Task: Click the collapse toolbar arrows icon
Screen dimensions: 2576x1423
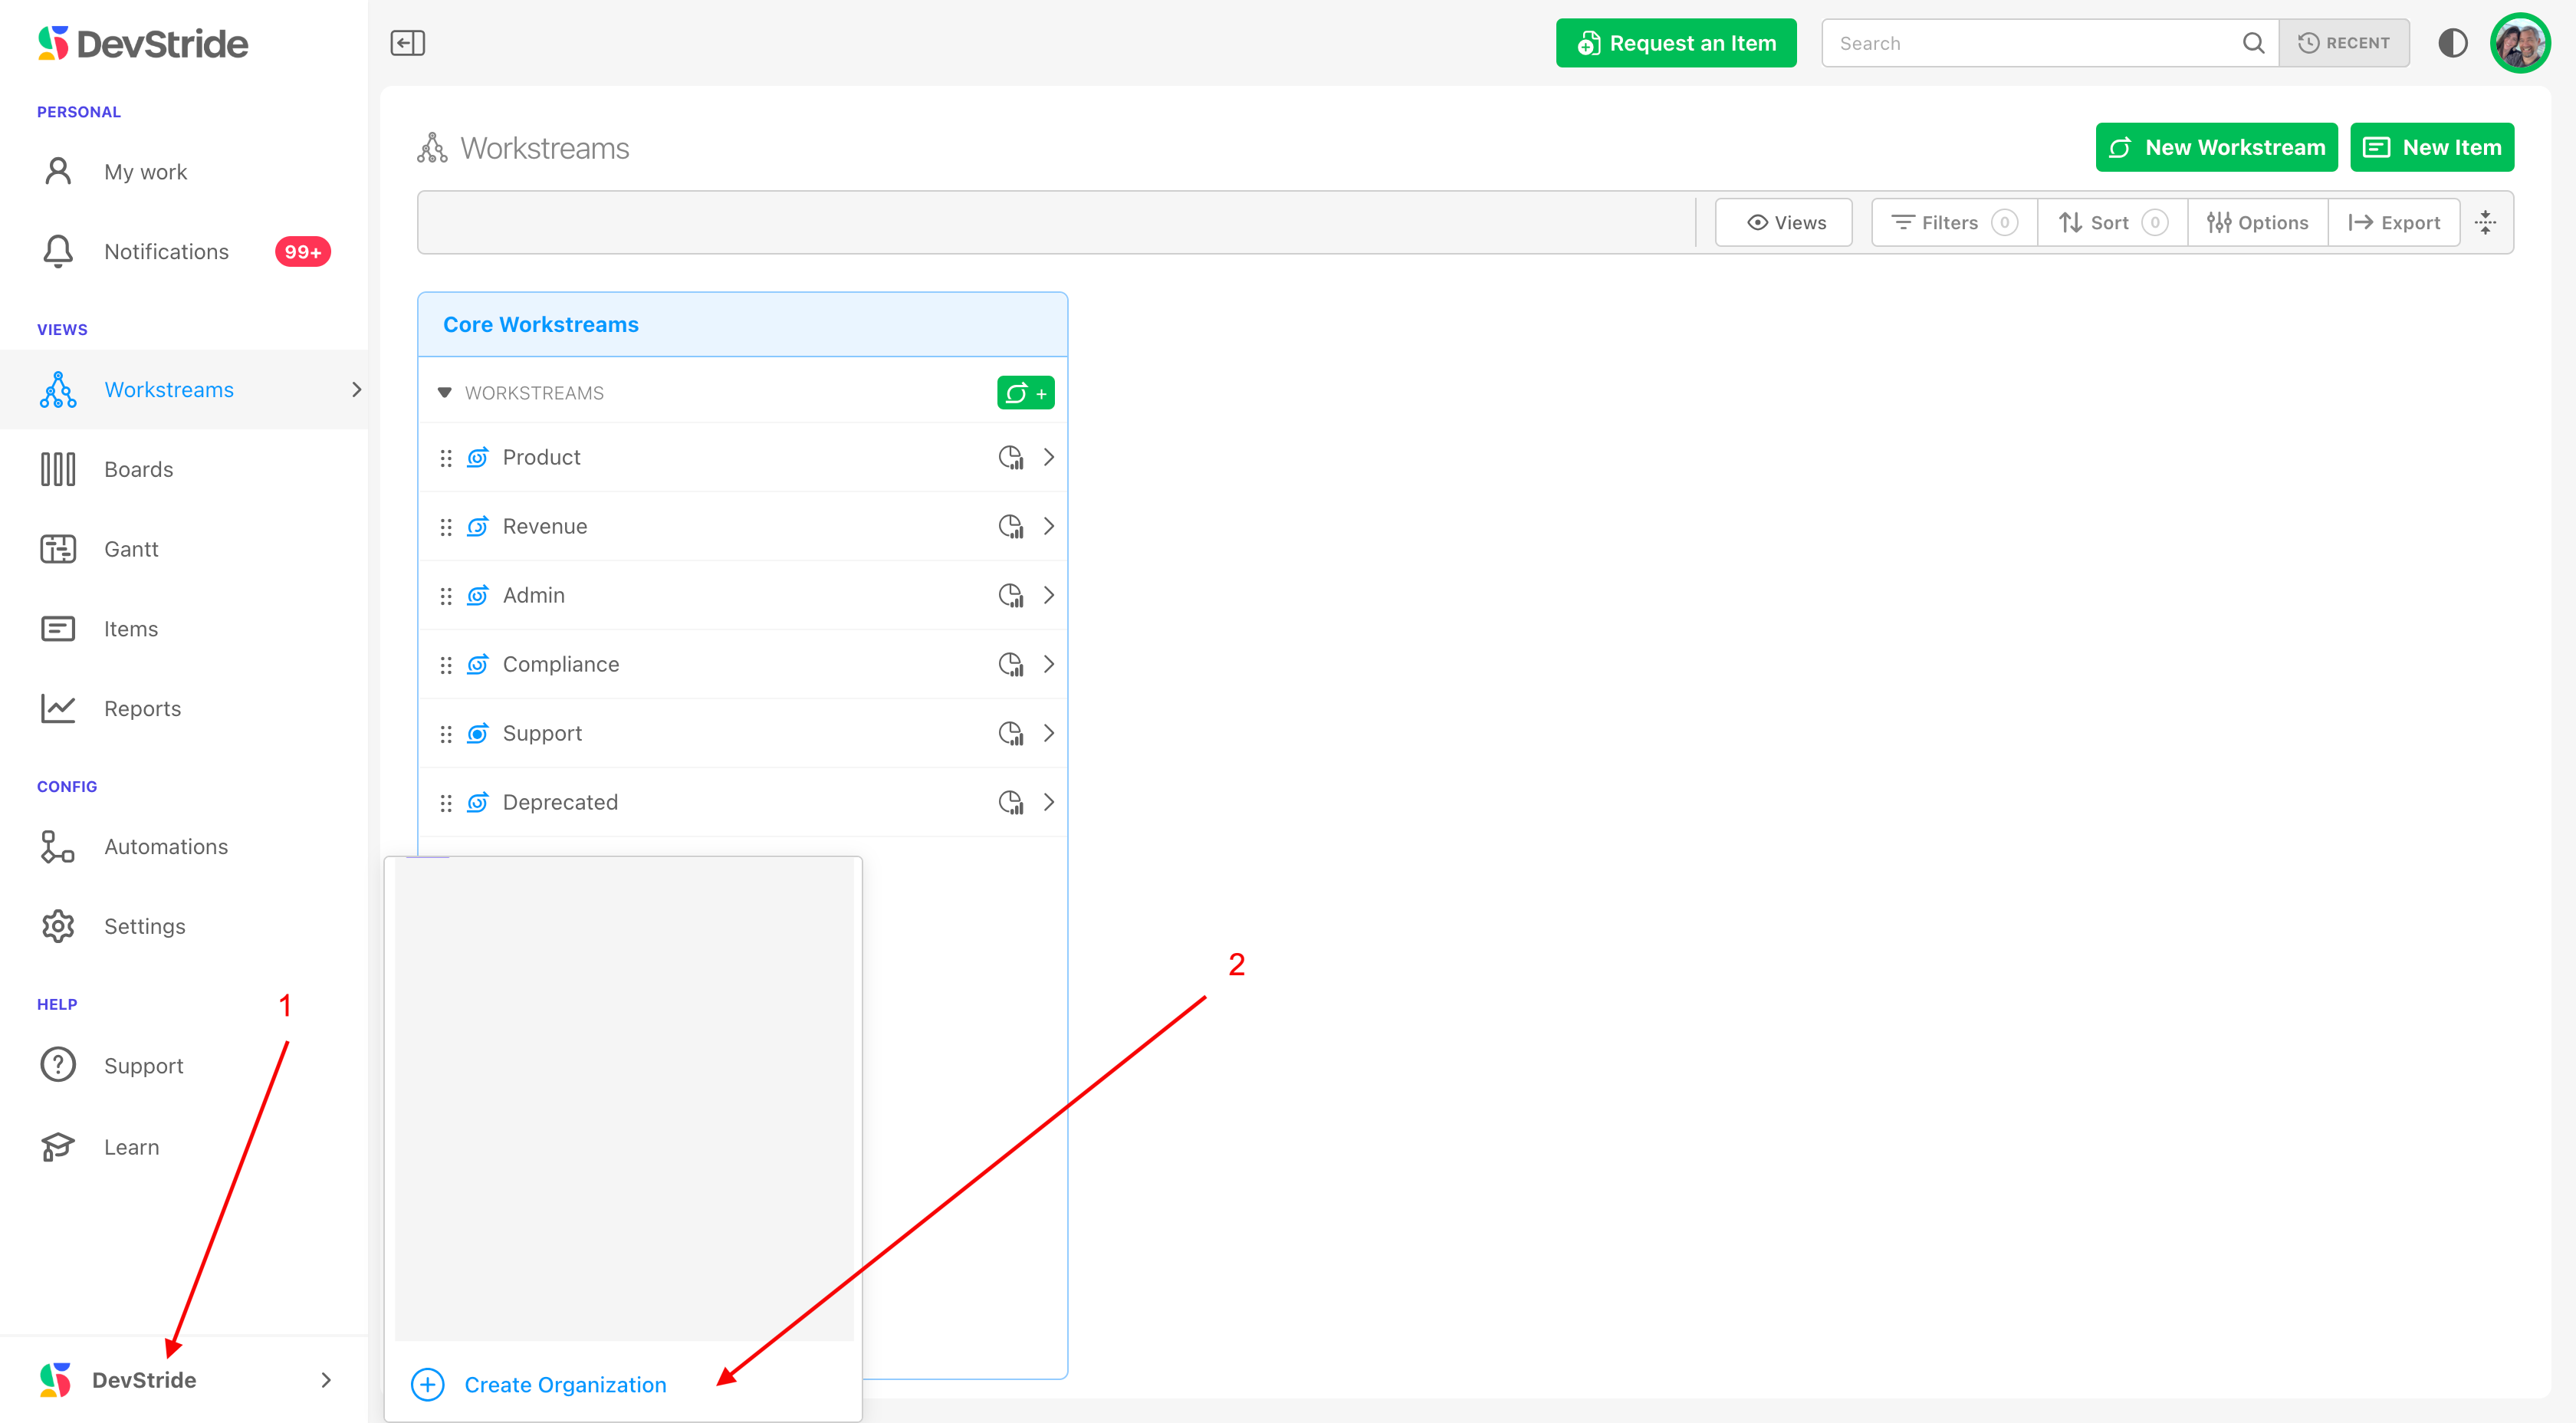Action: tap(2485, 222)
